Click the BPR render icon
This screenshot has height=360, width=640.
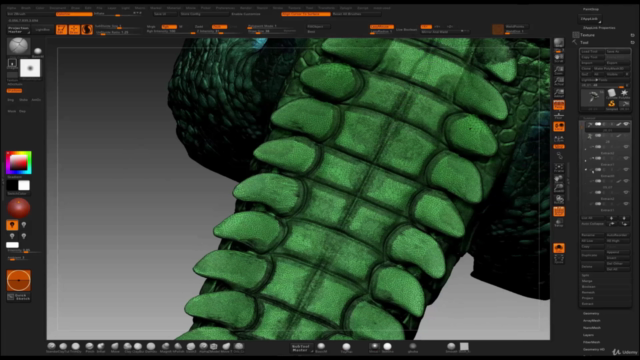click(x=559, y=43)
